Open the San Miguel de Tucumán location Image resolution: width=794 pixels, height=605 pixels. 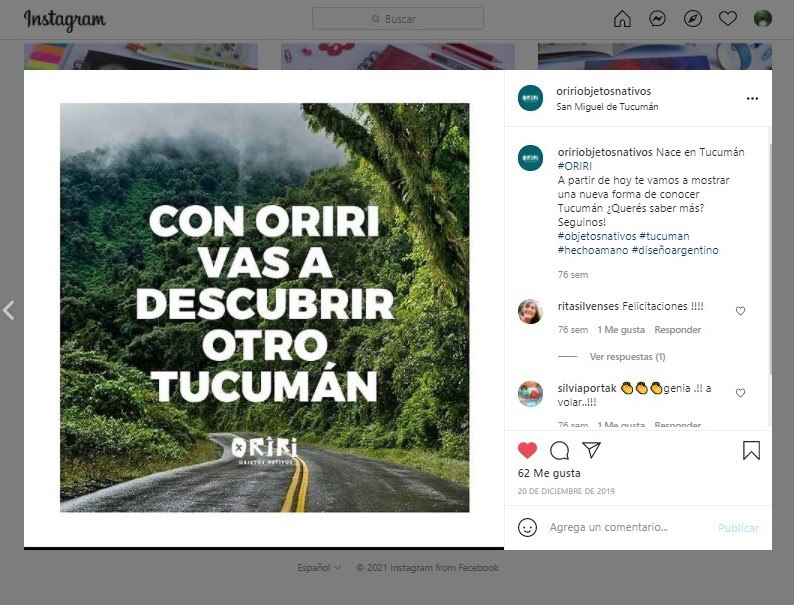coord(607,107)
